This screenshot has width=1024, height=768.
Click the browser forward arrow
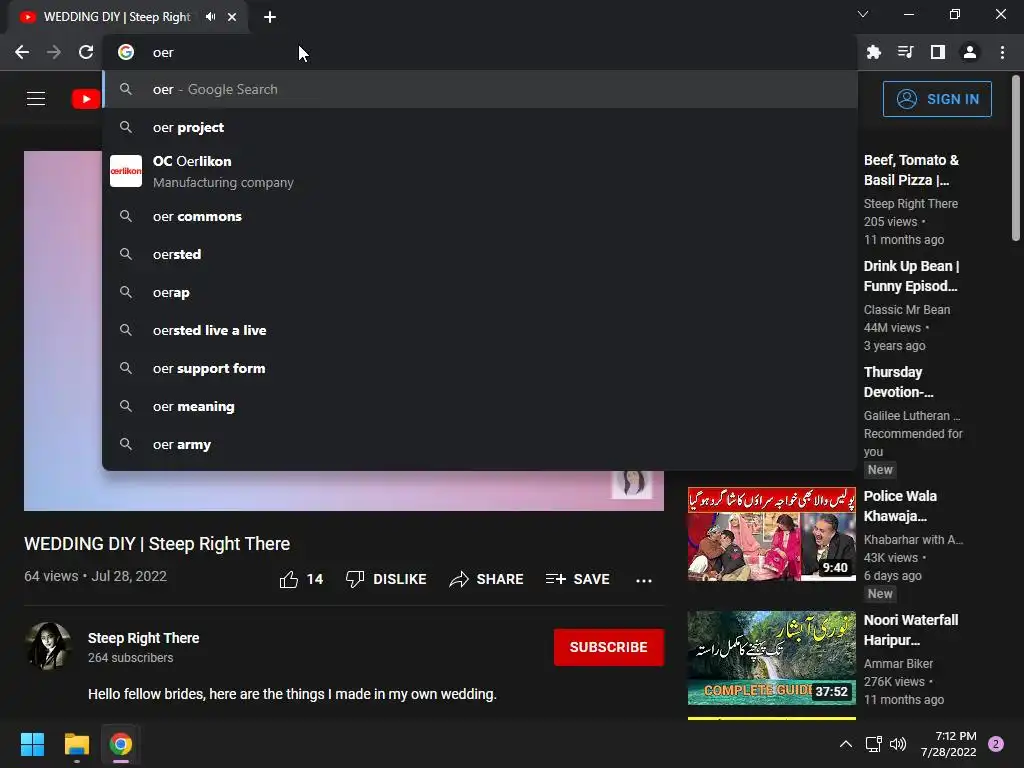tap(54, 52)
